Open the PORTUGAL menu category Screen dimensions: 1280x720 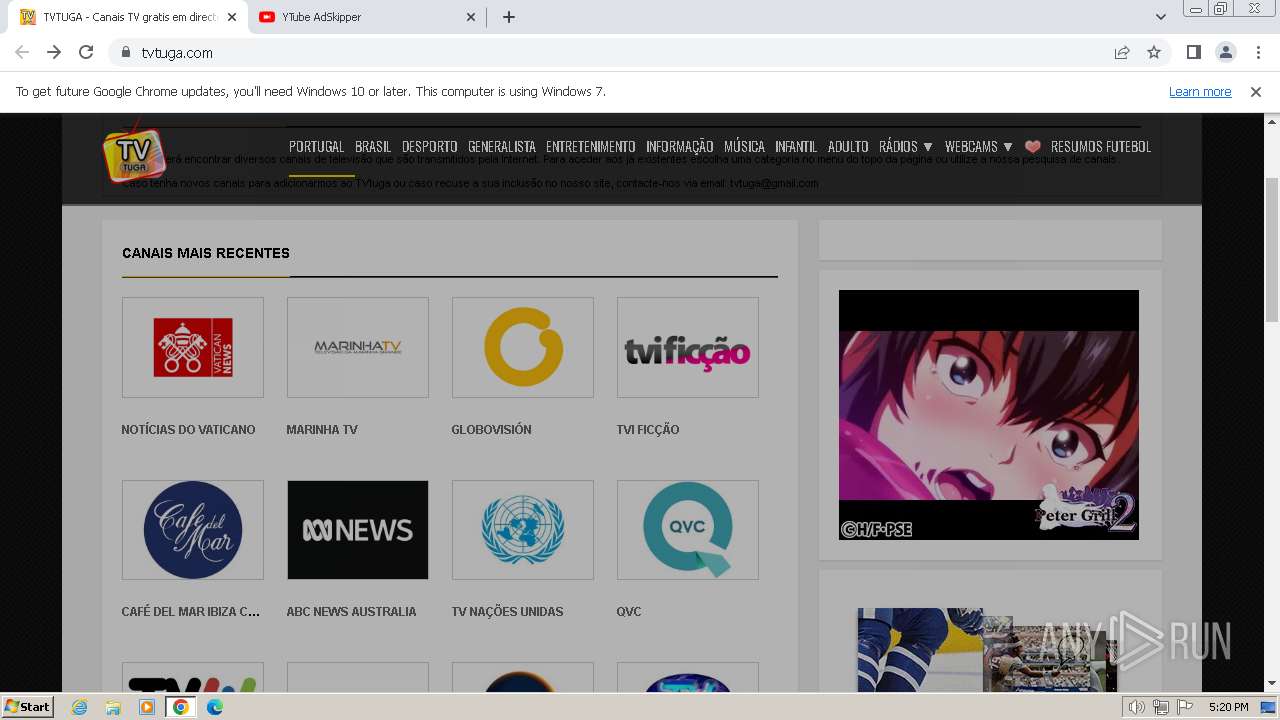pyautogui.click(x=316, y=147)
